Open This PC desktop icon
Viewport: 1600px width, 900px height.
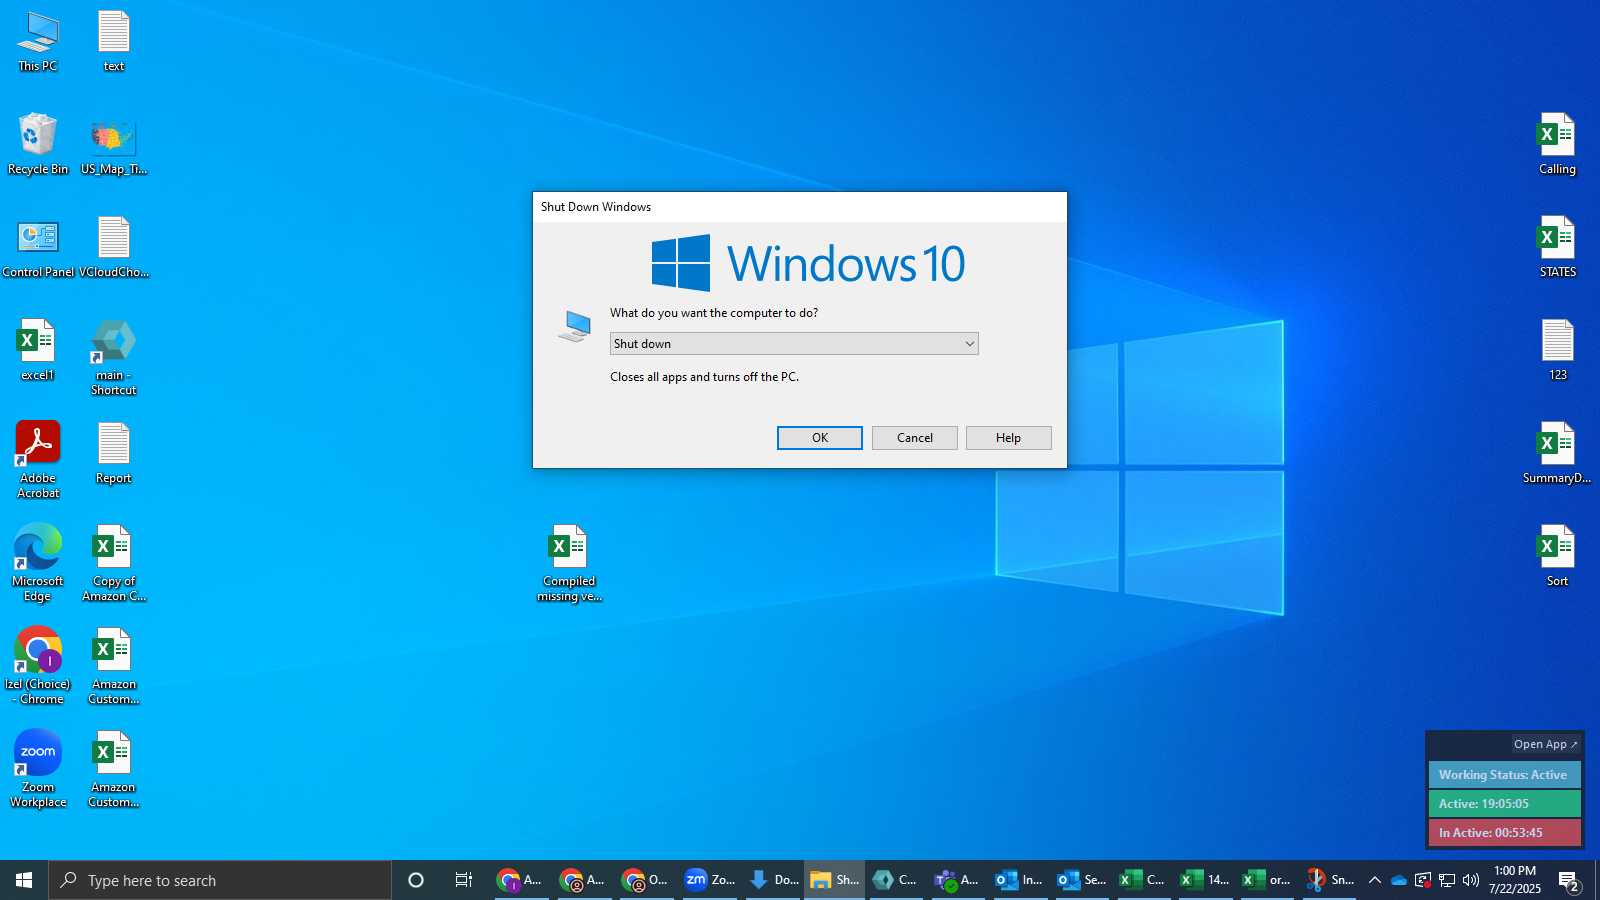coord(38,42)
